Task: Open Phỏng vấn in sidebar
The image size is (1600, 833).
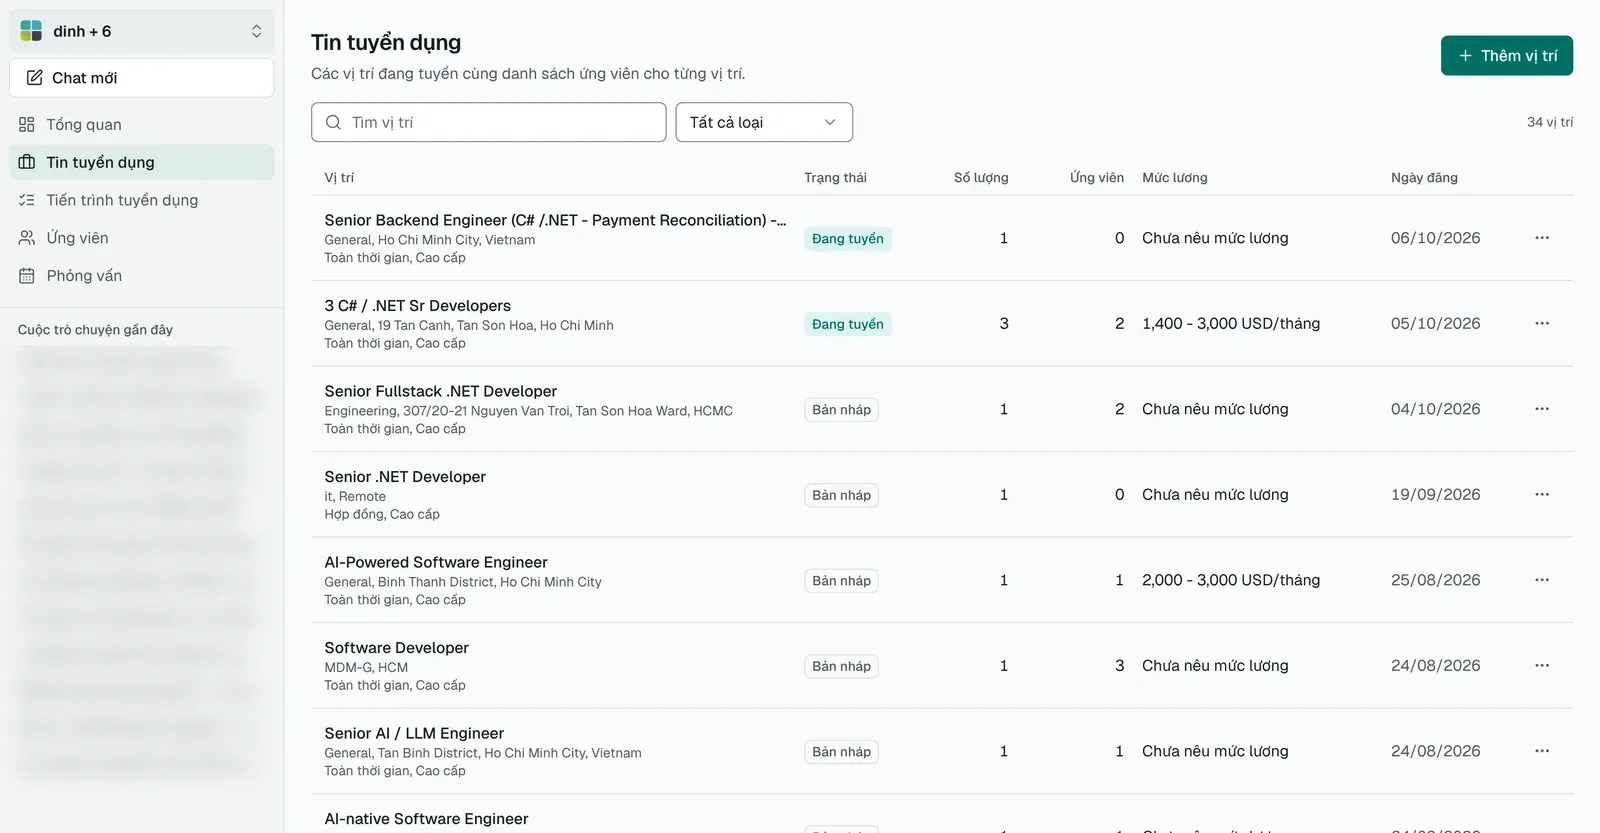Action: pyautogui.click(x=141, y=276)
